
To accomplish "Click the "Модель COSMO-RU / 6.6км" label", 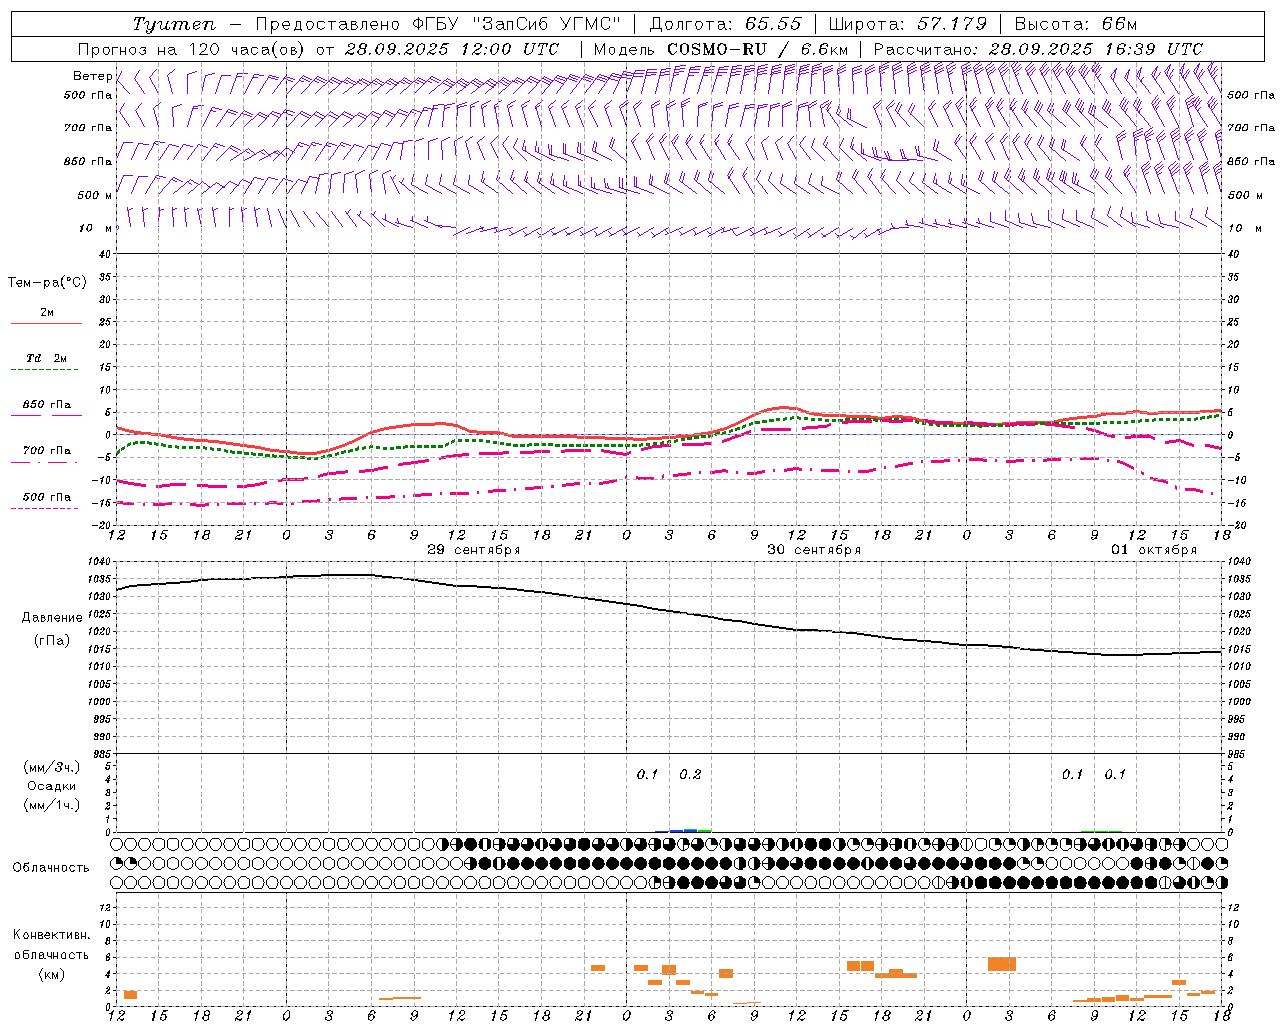I will 721,49.
